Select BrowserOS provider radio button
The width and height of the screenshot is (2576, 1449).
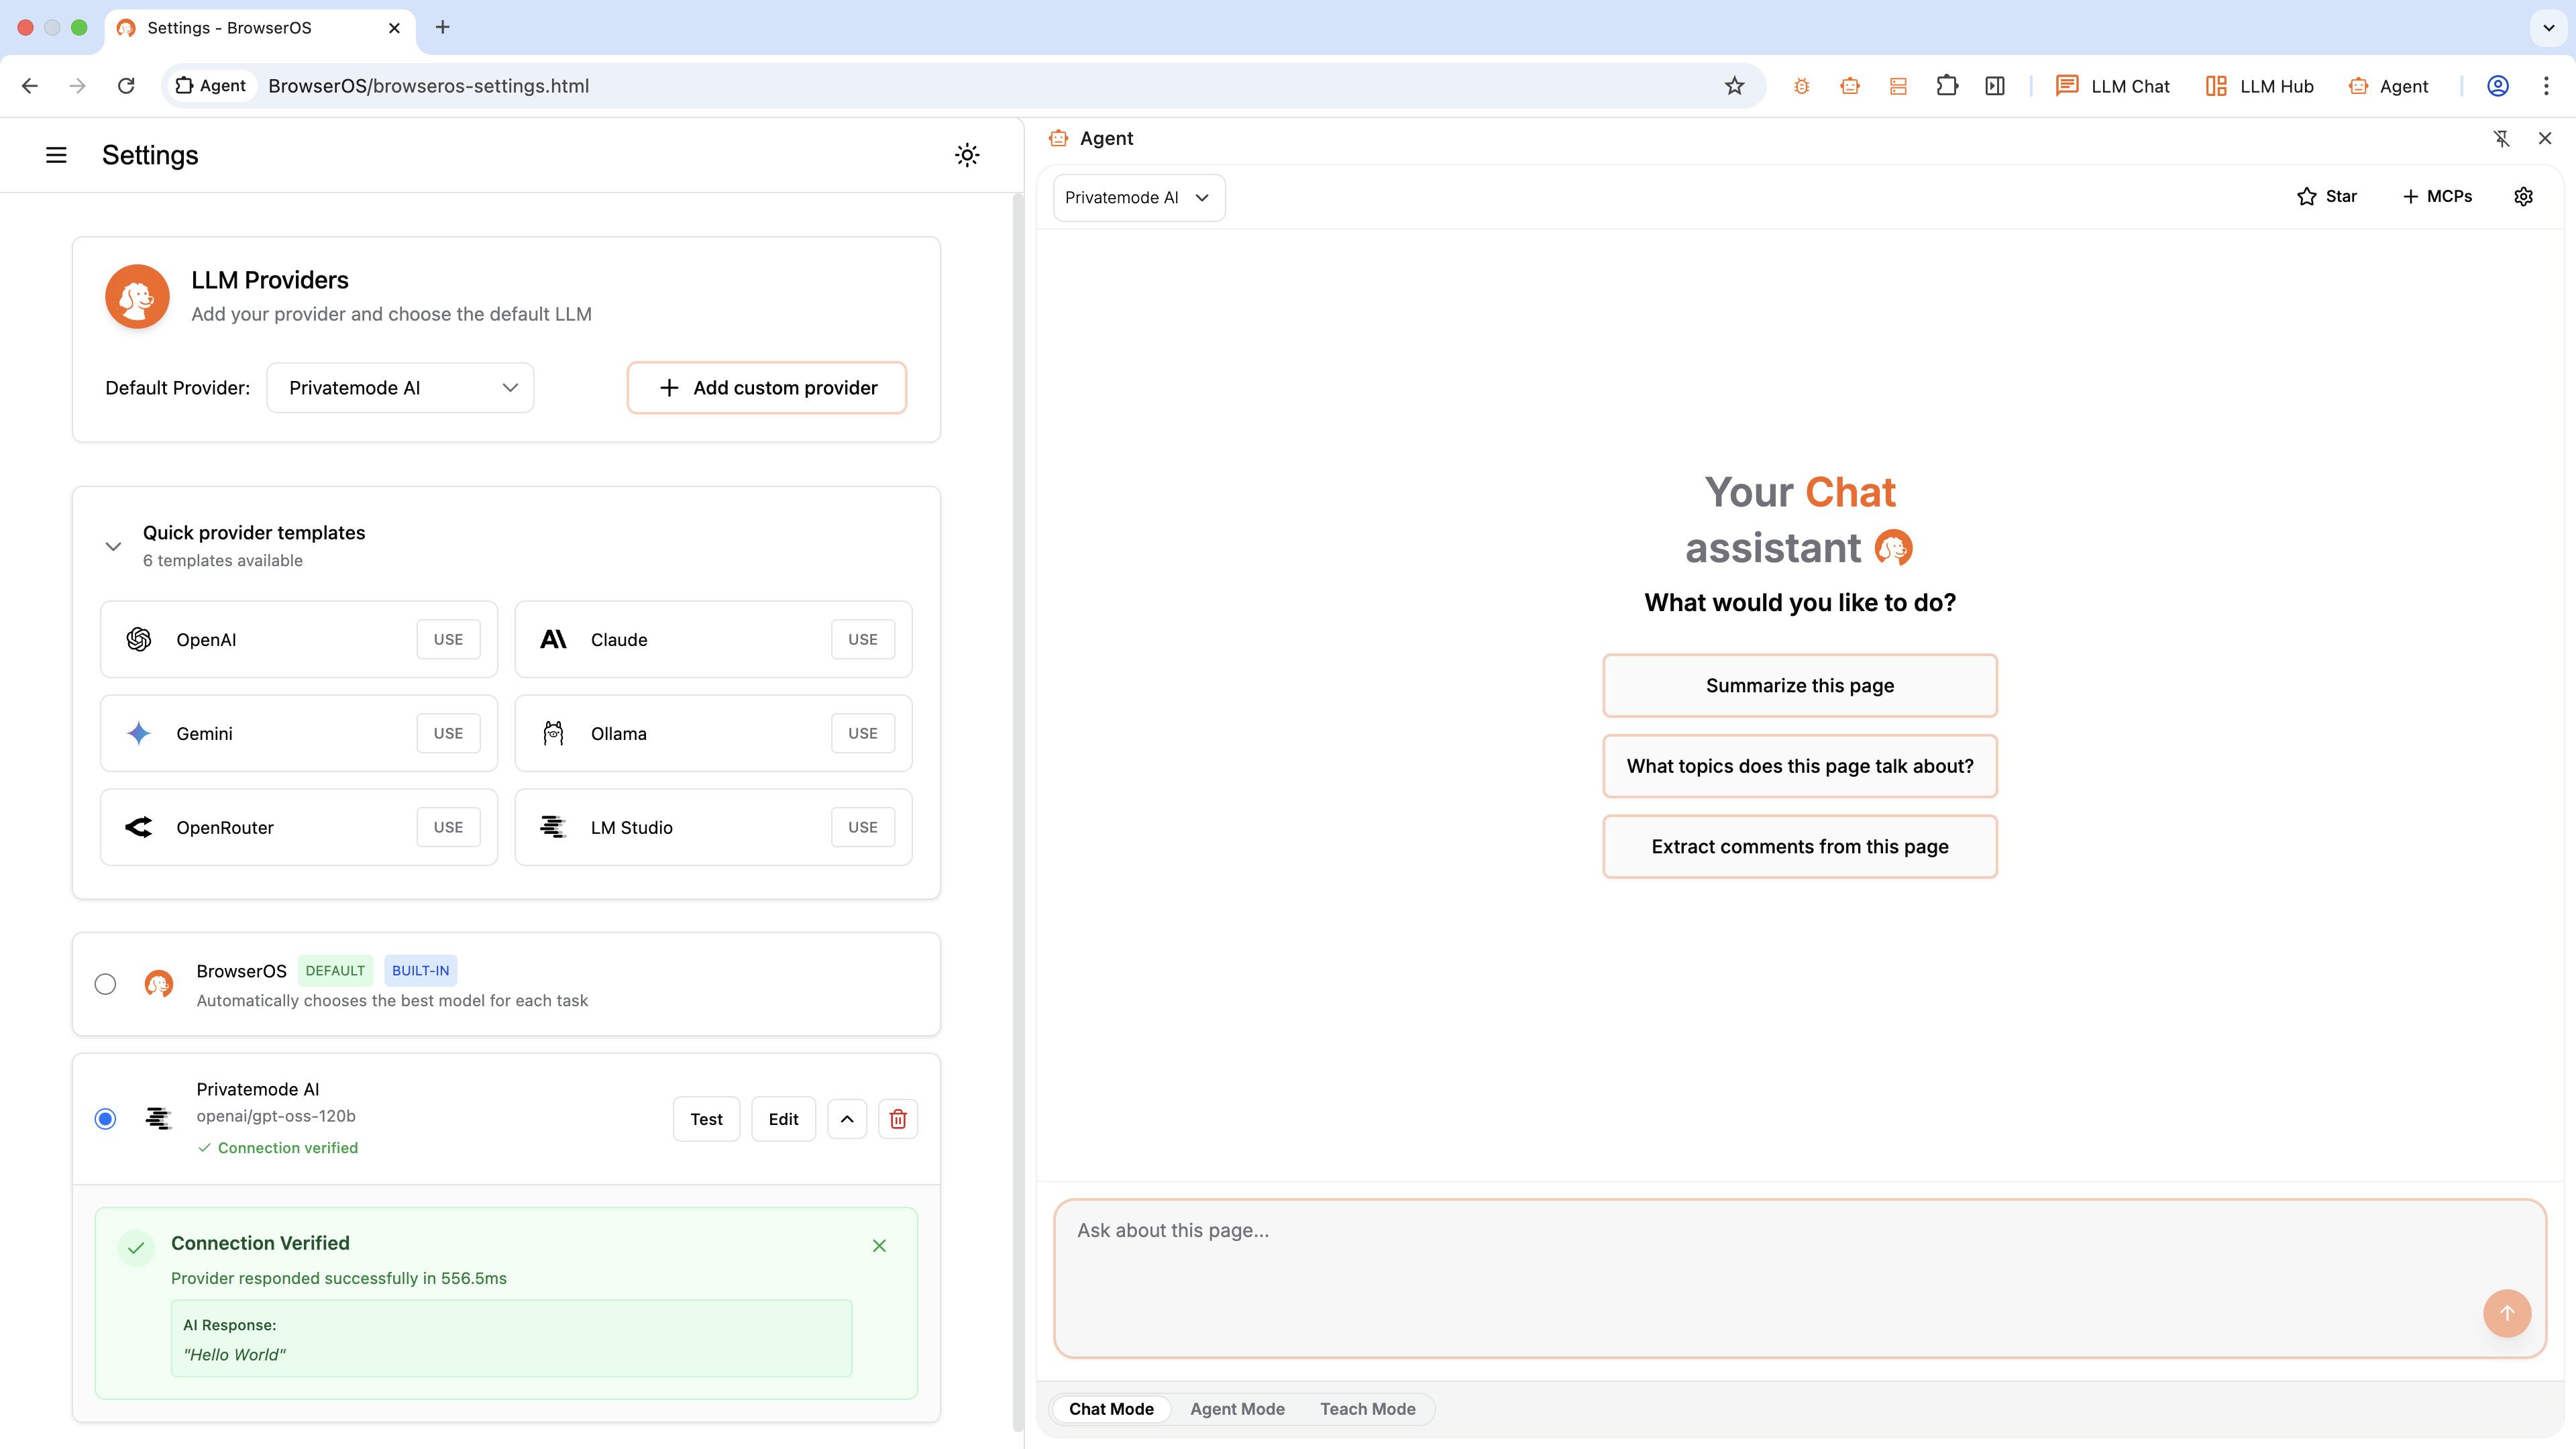[105, 984]
